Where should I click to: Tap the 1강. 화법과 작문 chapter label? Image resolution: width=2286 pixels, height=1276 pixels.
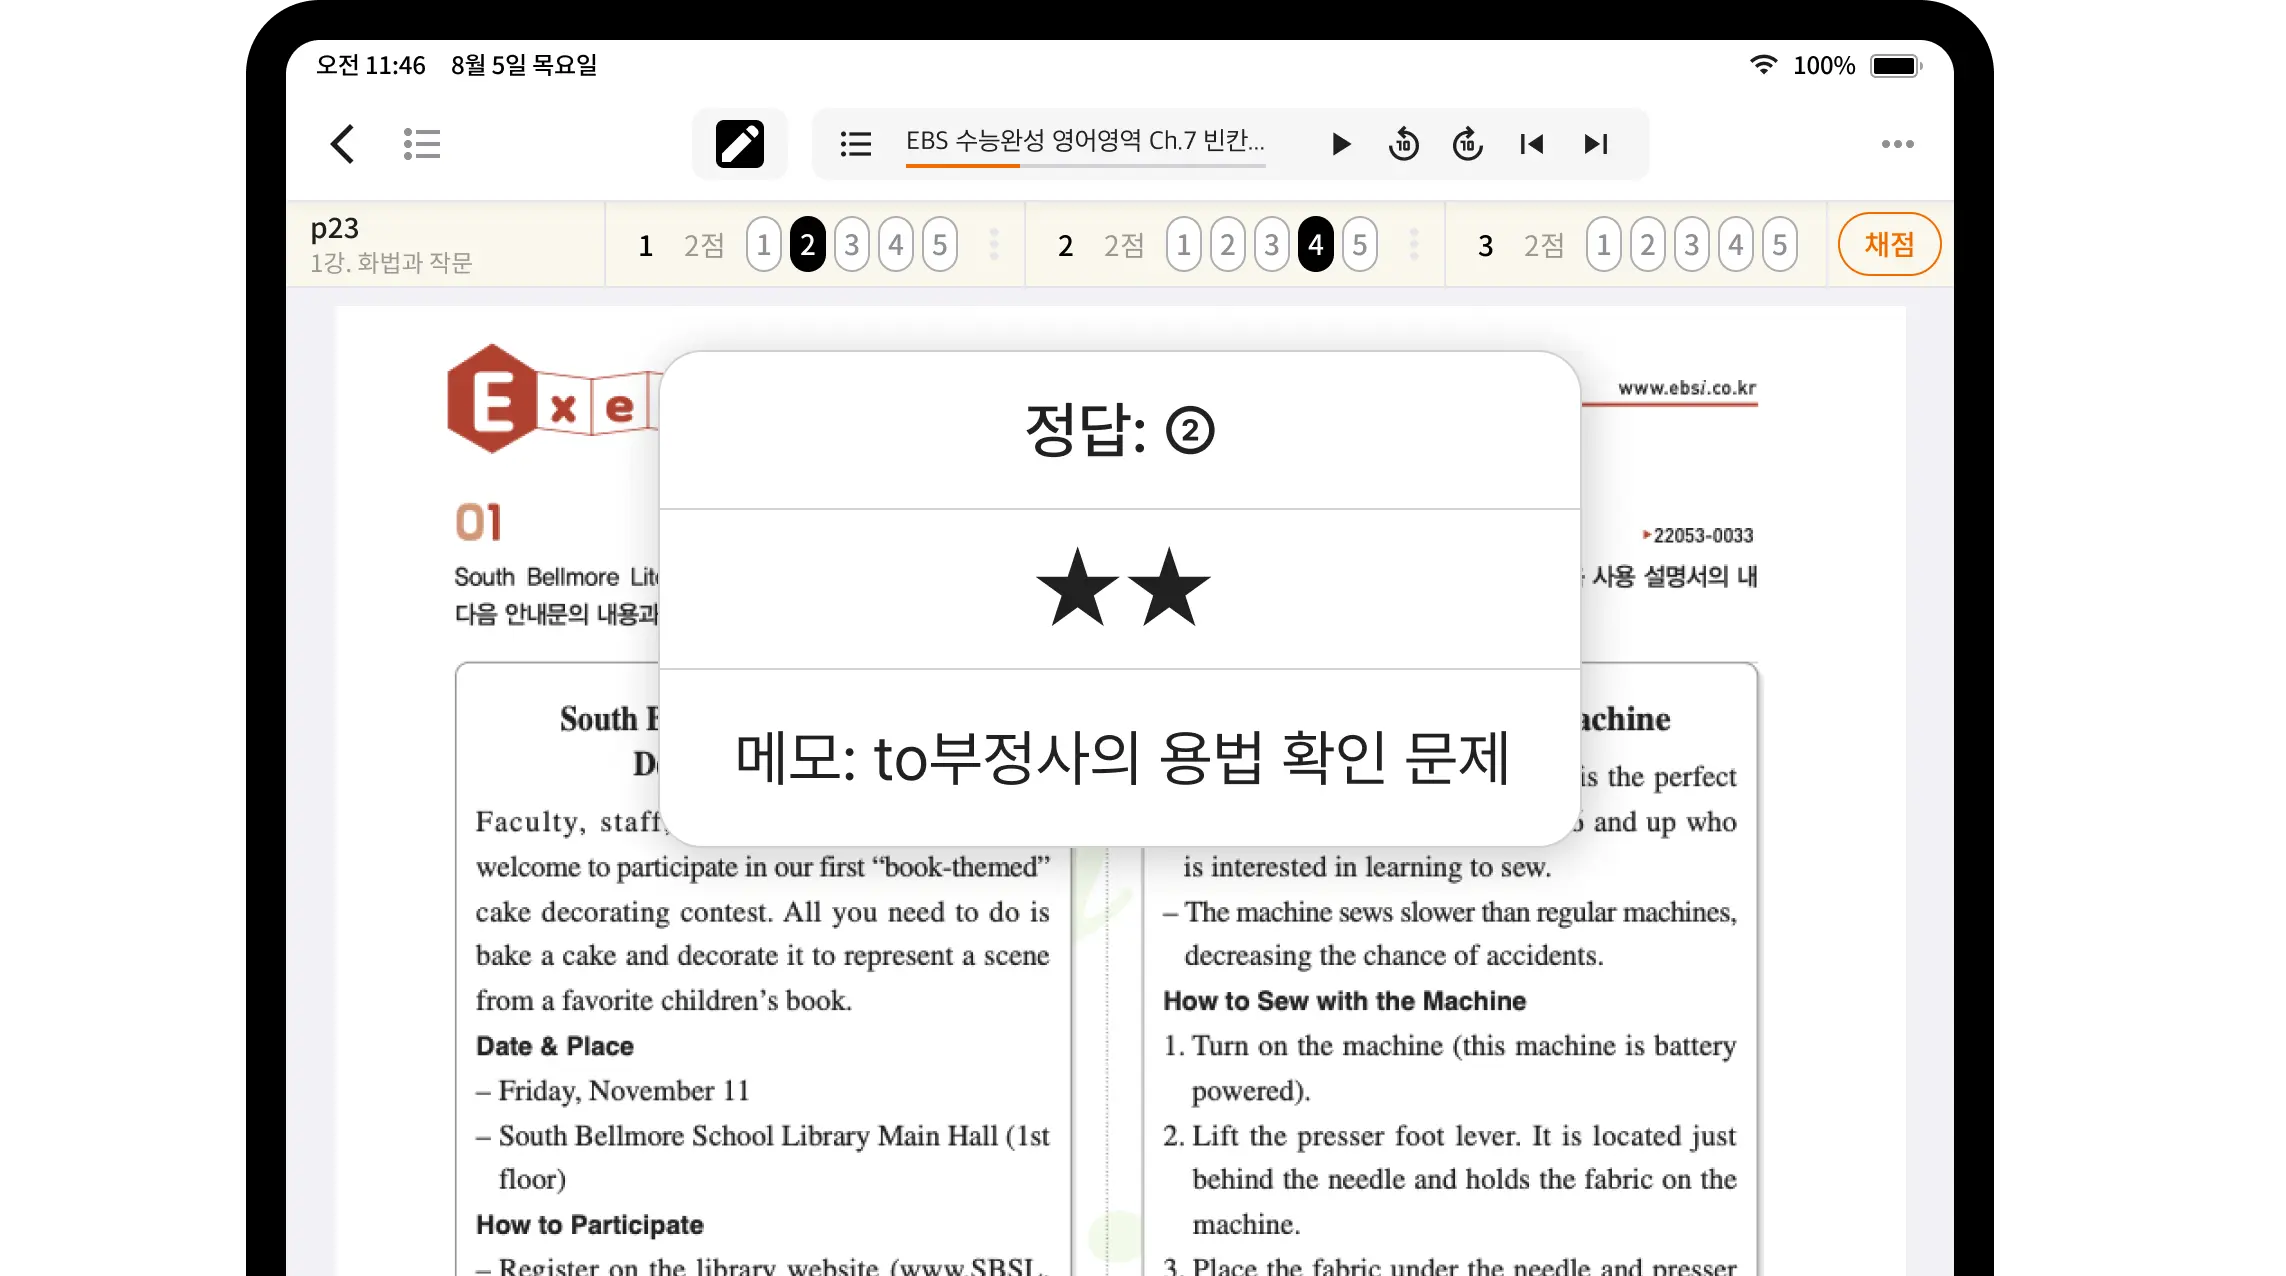tap(391, 263)
